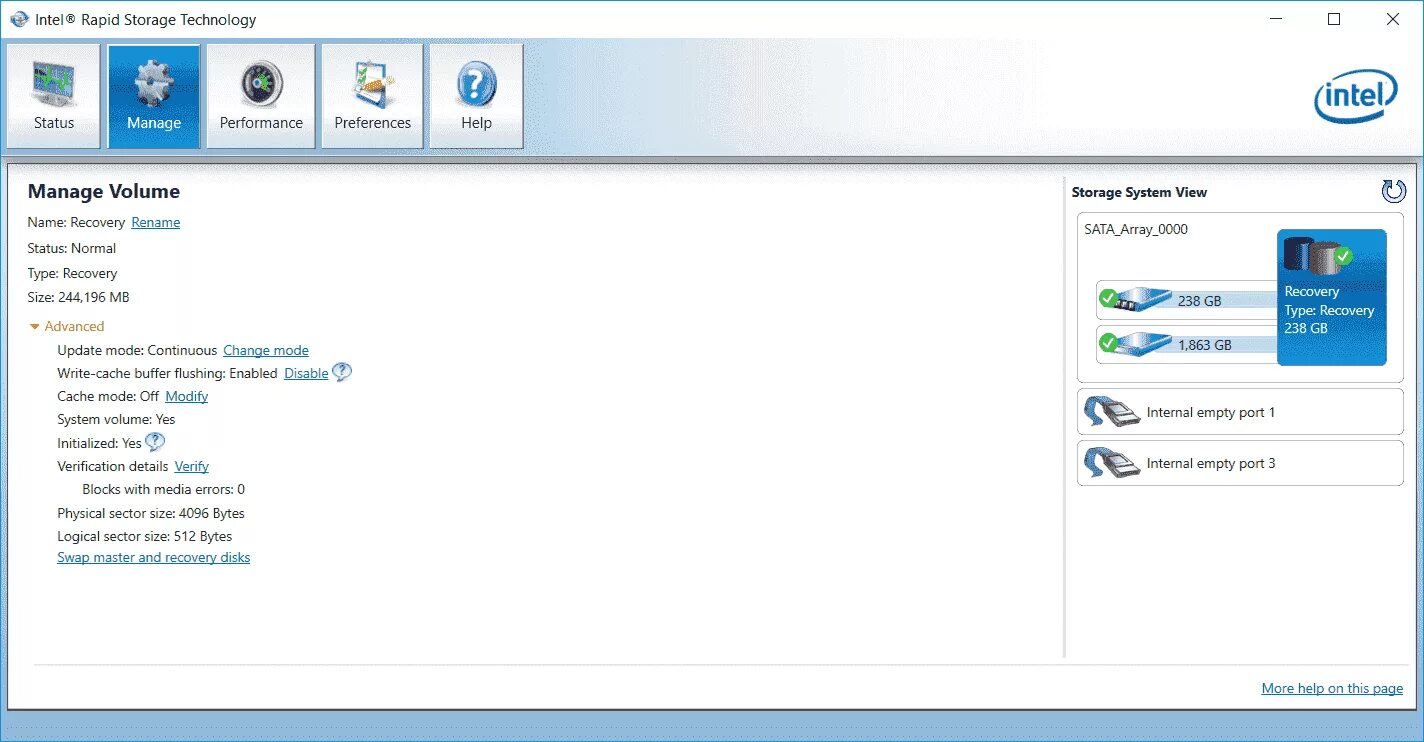Click the green check on the 238 GB disk
1424x742 pixels.
coord(1108,297)
